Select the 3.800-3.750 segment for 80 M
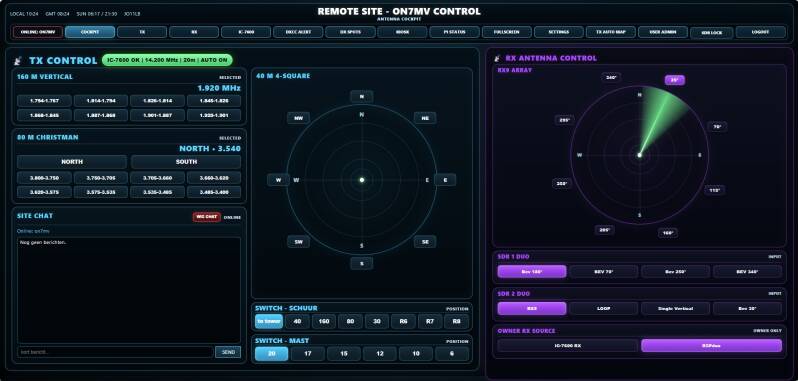Image resolution: width=798 pixels, height=381 pixels. tap(45, 178)
